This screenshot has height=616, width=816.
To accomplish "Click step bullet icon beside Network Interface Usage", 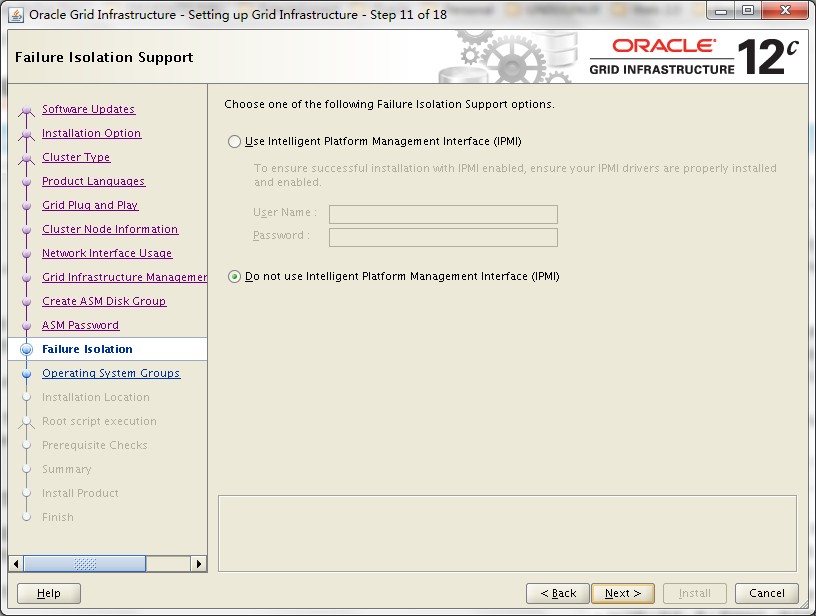I will [27, 253].
